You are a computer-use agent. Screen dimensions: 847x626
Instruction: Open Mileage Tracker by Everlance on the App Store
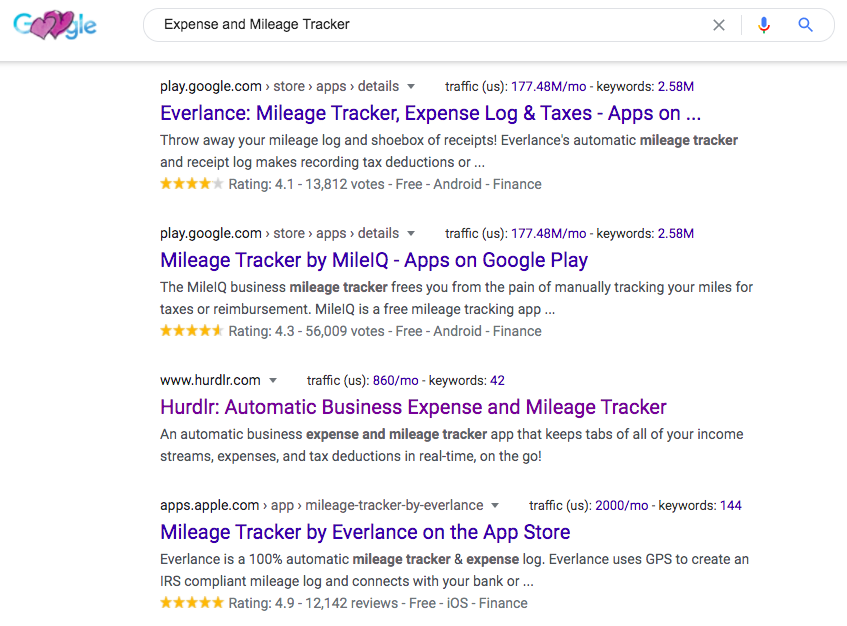(365, 533)
